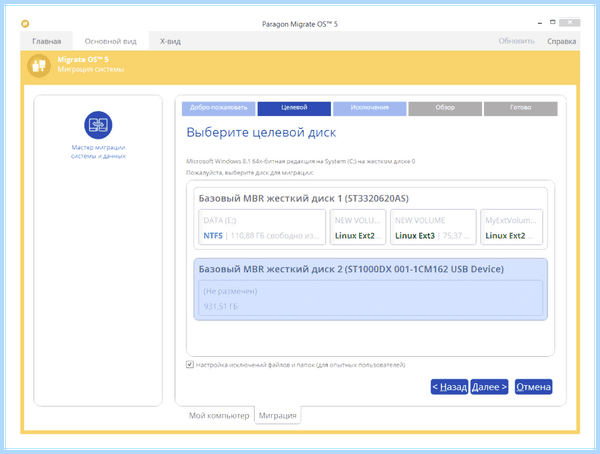Close the Paragon Migrate OS window
This screenshot has width=600, height=454.
[x=569, y=23]
